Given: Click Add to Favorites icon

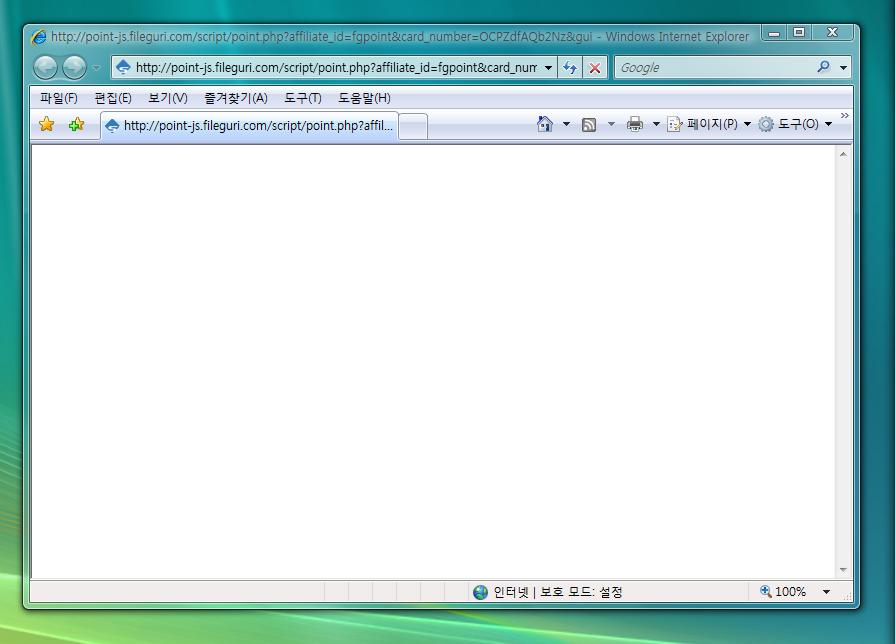Looking at the screenshot, I should (x=76, y=124).
